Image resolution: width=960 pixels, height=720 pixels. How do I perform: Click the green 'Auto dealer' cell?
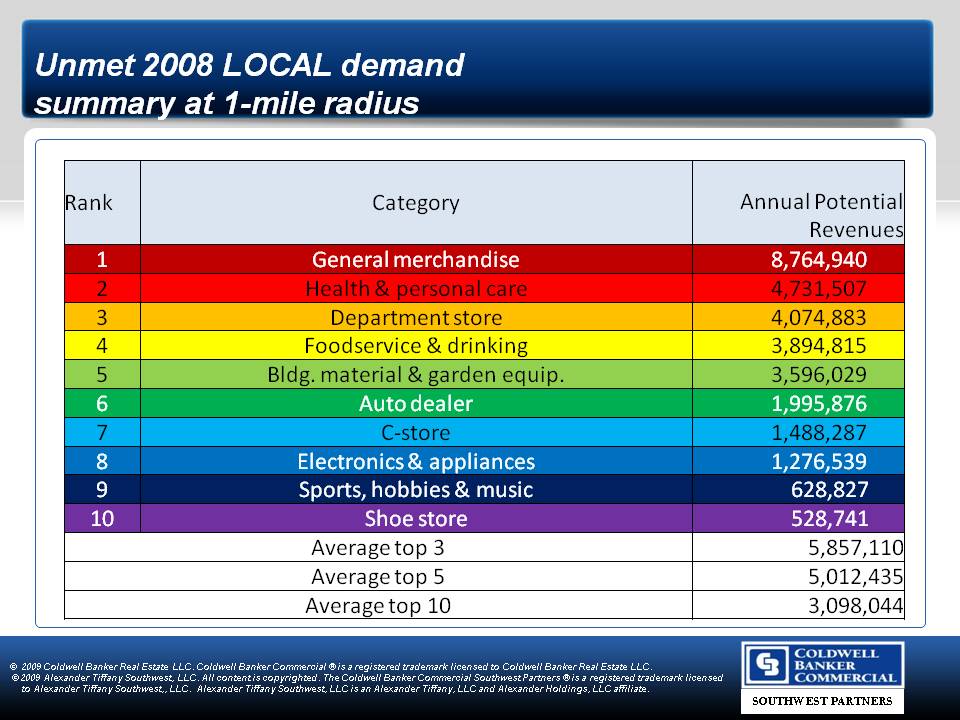415,404
